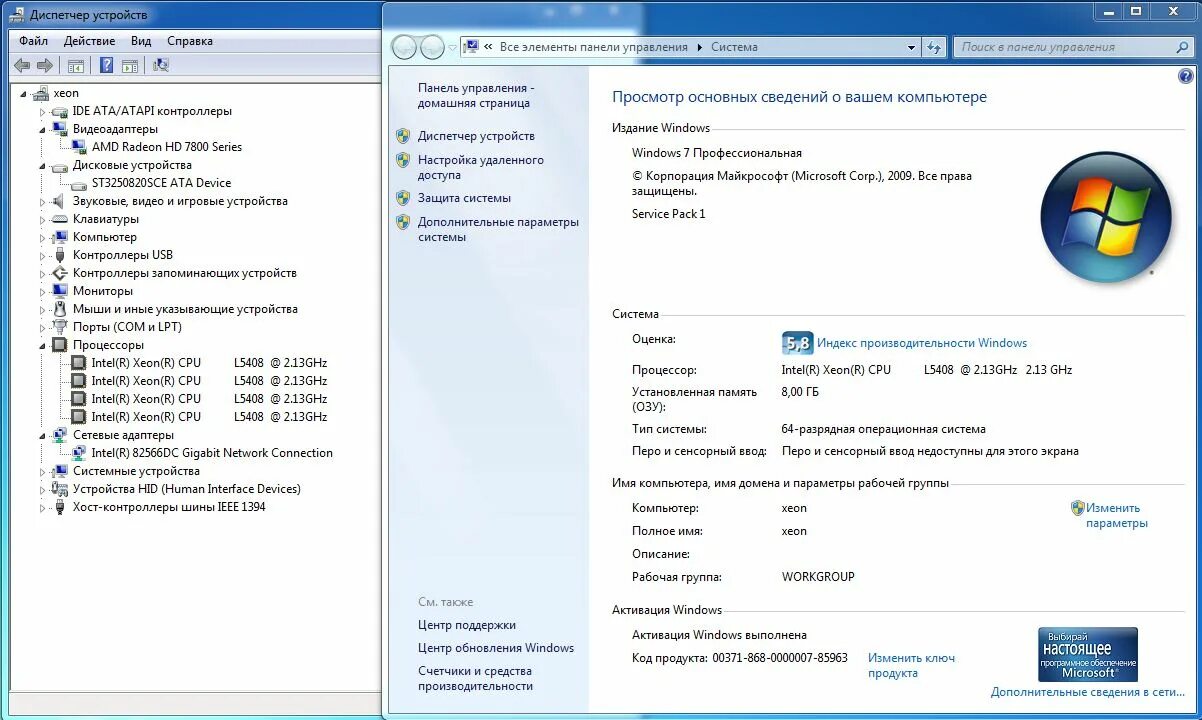Open Диспетчер устройств link in sidebar
Viewport: 1202px width, 720px height.
tap(476, 136)
